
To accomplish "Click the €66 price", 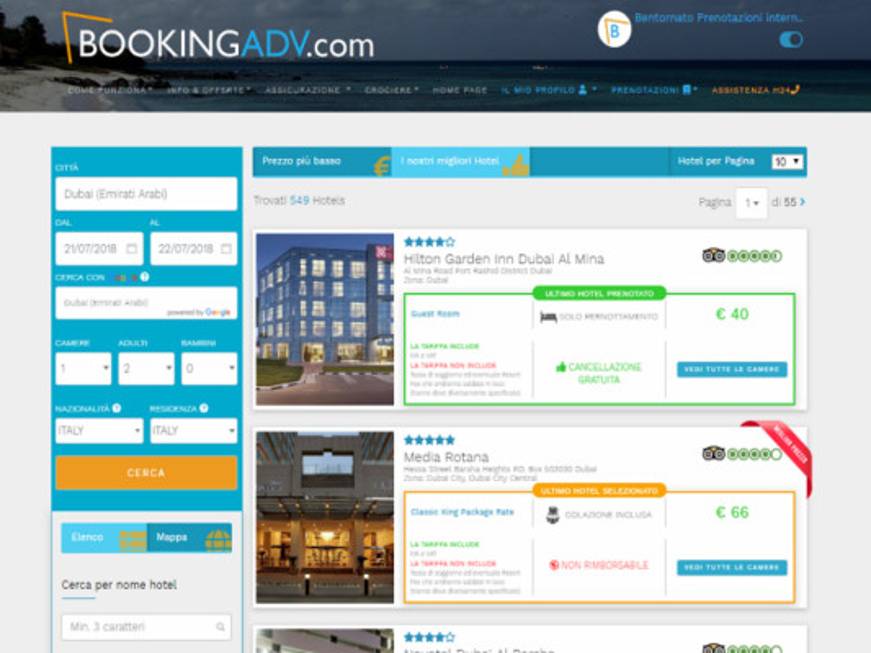I will point(732,513).
